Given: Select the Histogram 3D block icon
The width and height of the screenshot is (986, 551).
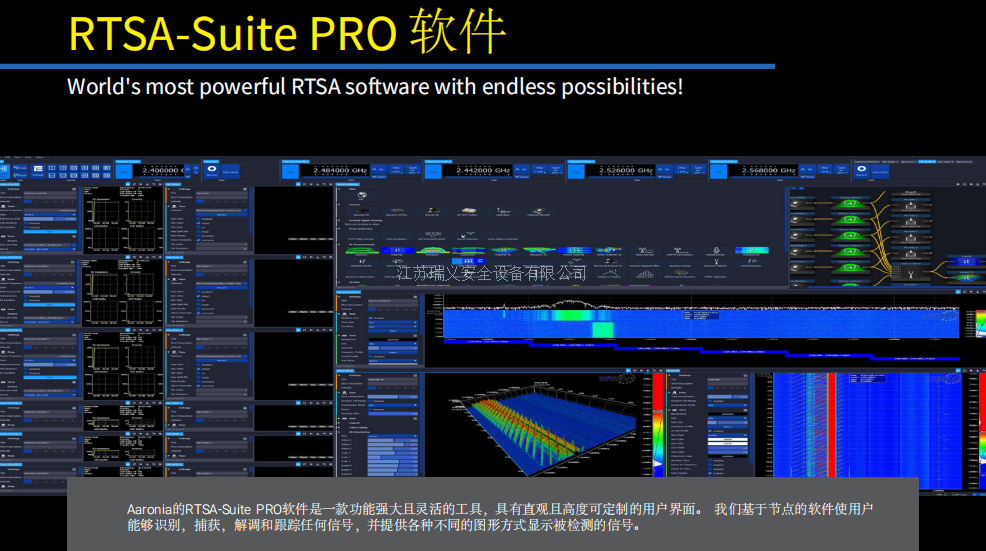Looking at the screenshot, I should point(539,251).
